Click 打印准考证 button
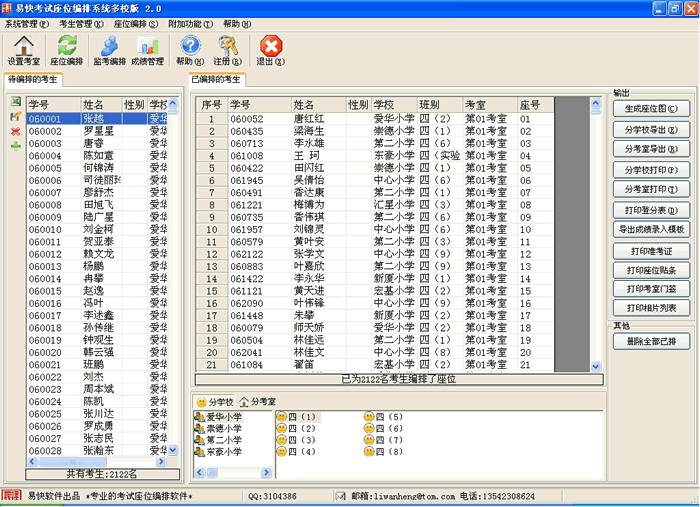700x507 pixels. [x=651, y=251]
